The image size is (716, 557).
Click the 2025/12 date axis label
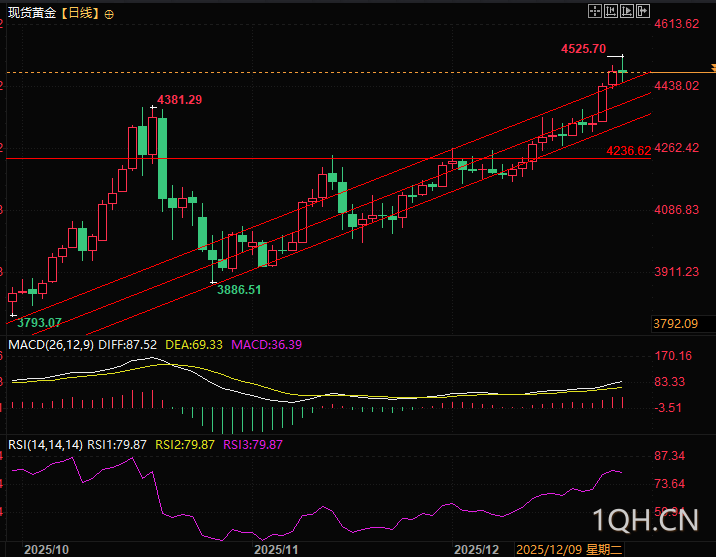point(477,549)
